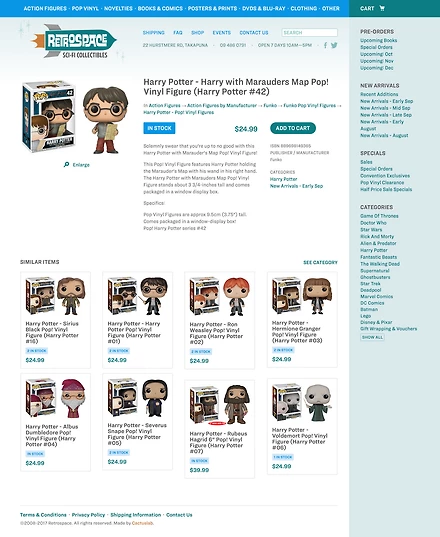Image resolution: width=440 pixels, height=537 pixels.
Task: Open See Category link
Action: pyautogui.click(x=320, y=262)
